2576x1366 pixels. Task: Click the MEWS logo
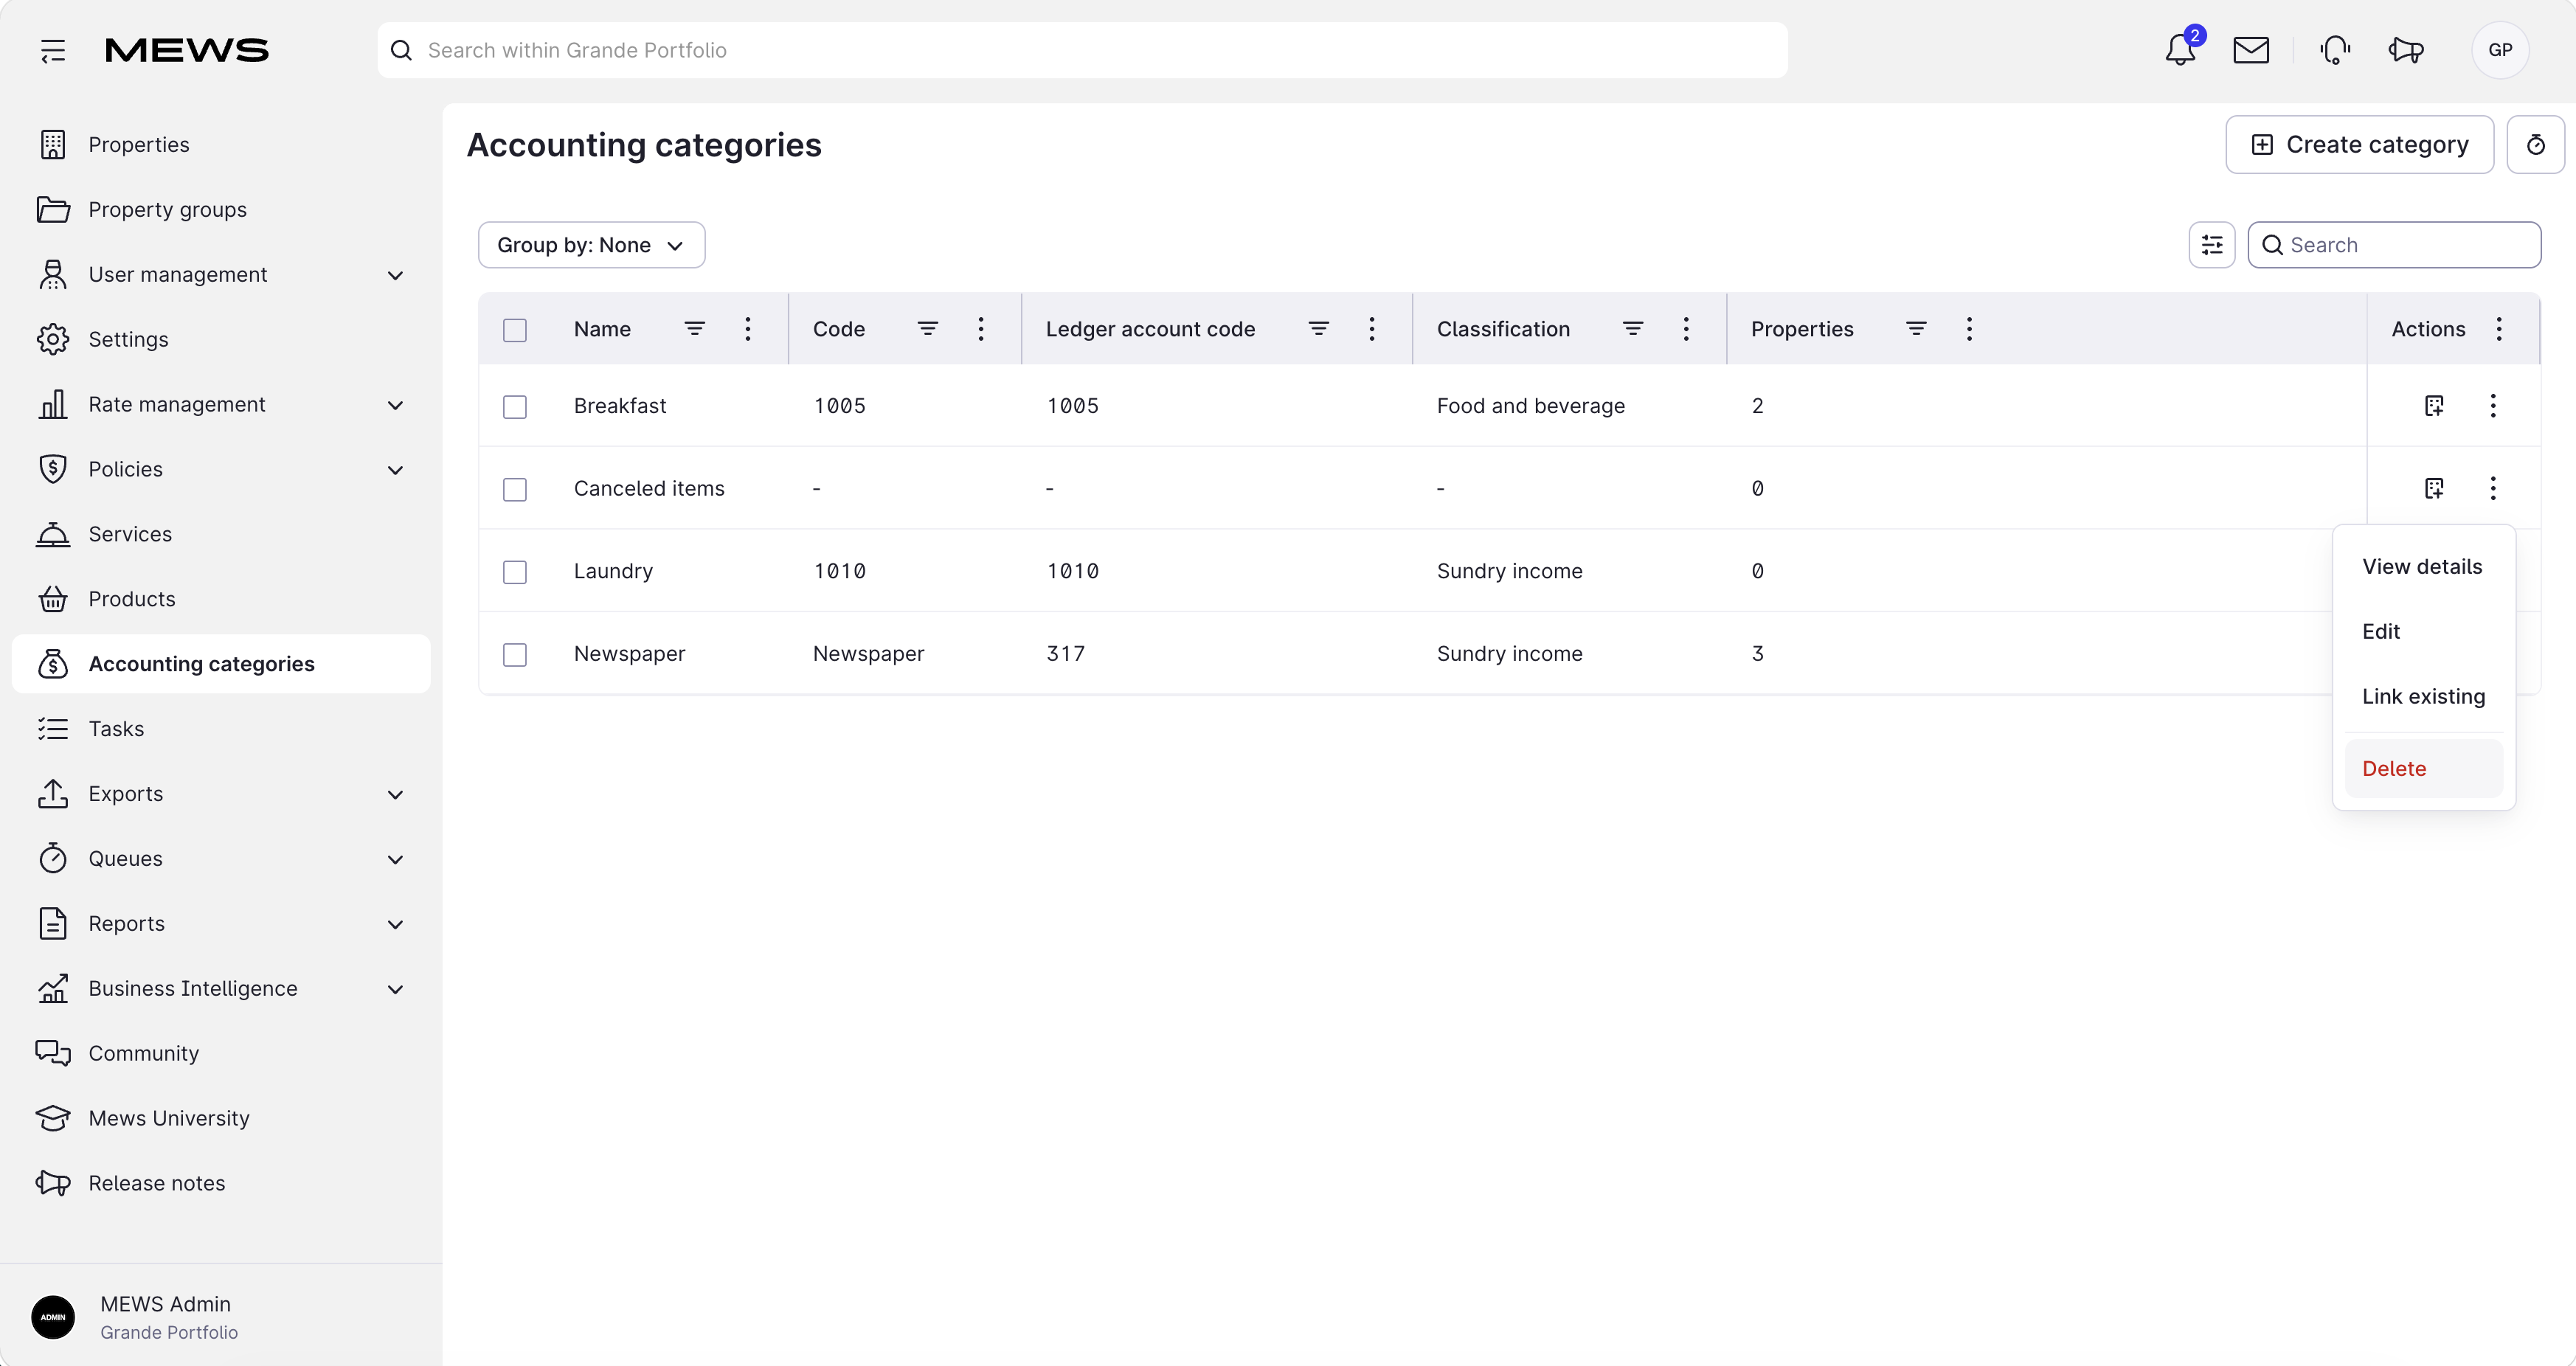187,50
